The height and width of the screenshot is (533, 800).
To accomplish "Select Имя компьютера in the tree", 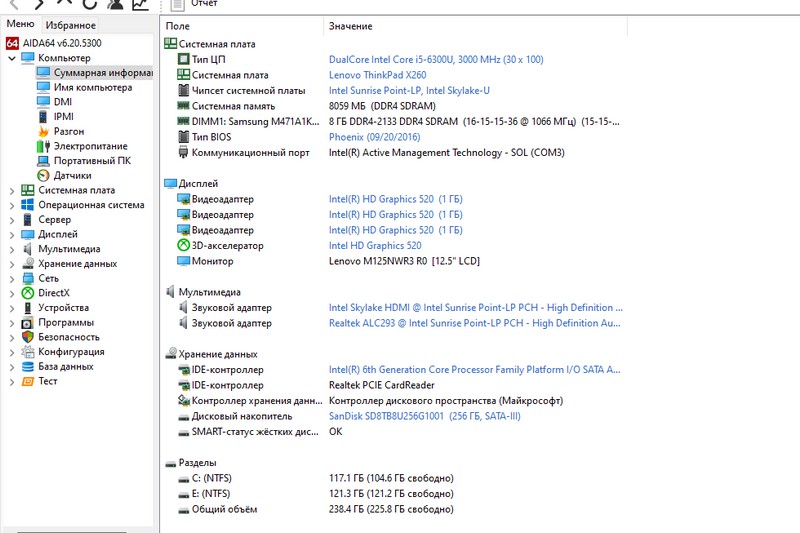I will tap(92, 87).
